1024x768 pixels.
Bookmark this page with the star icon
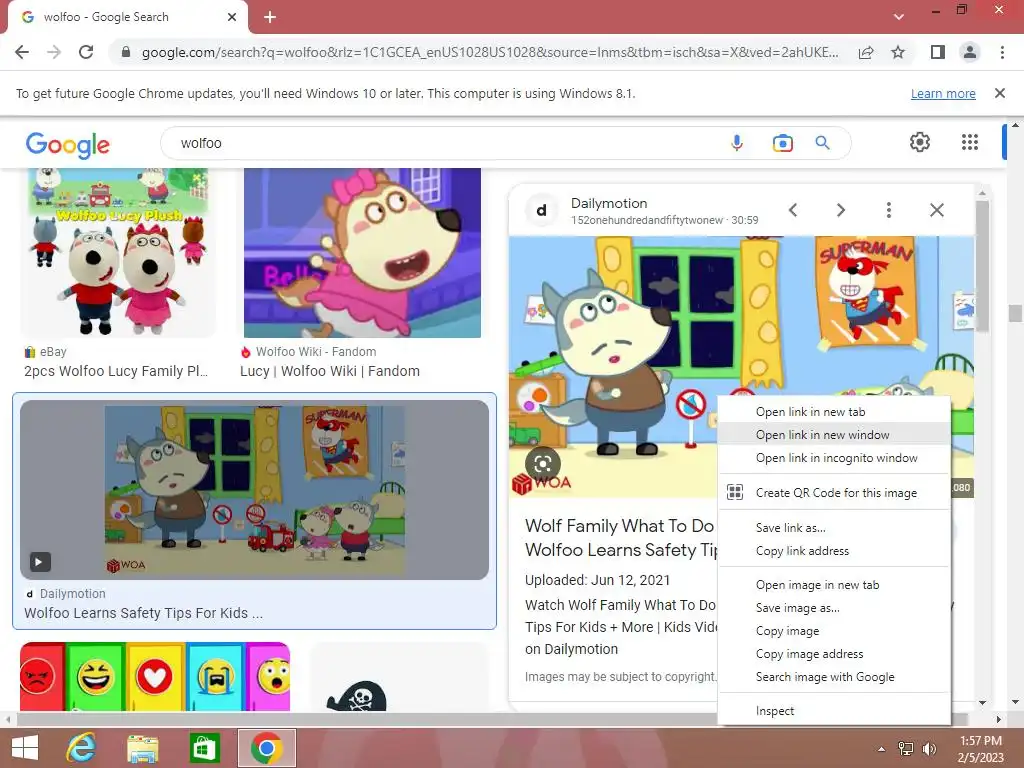click(898, 52)
